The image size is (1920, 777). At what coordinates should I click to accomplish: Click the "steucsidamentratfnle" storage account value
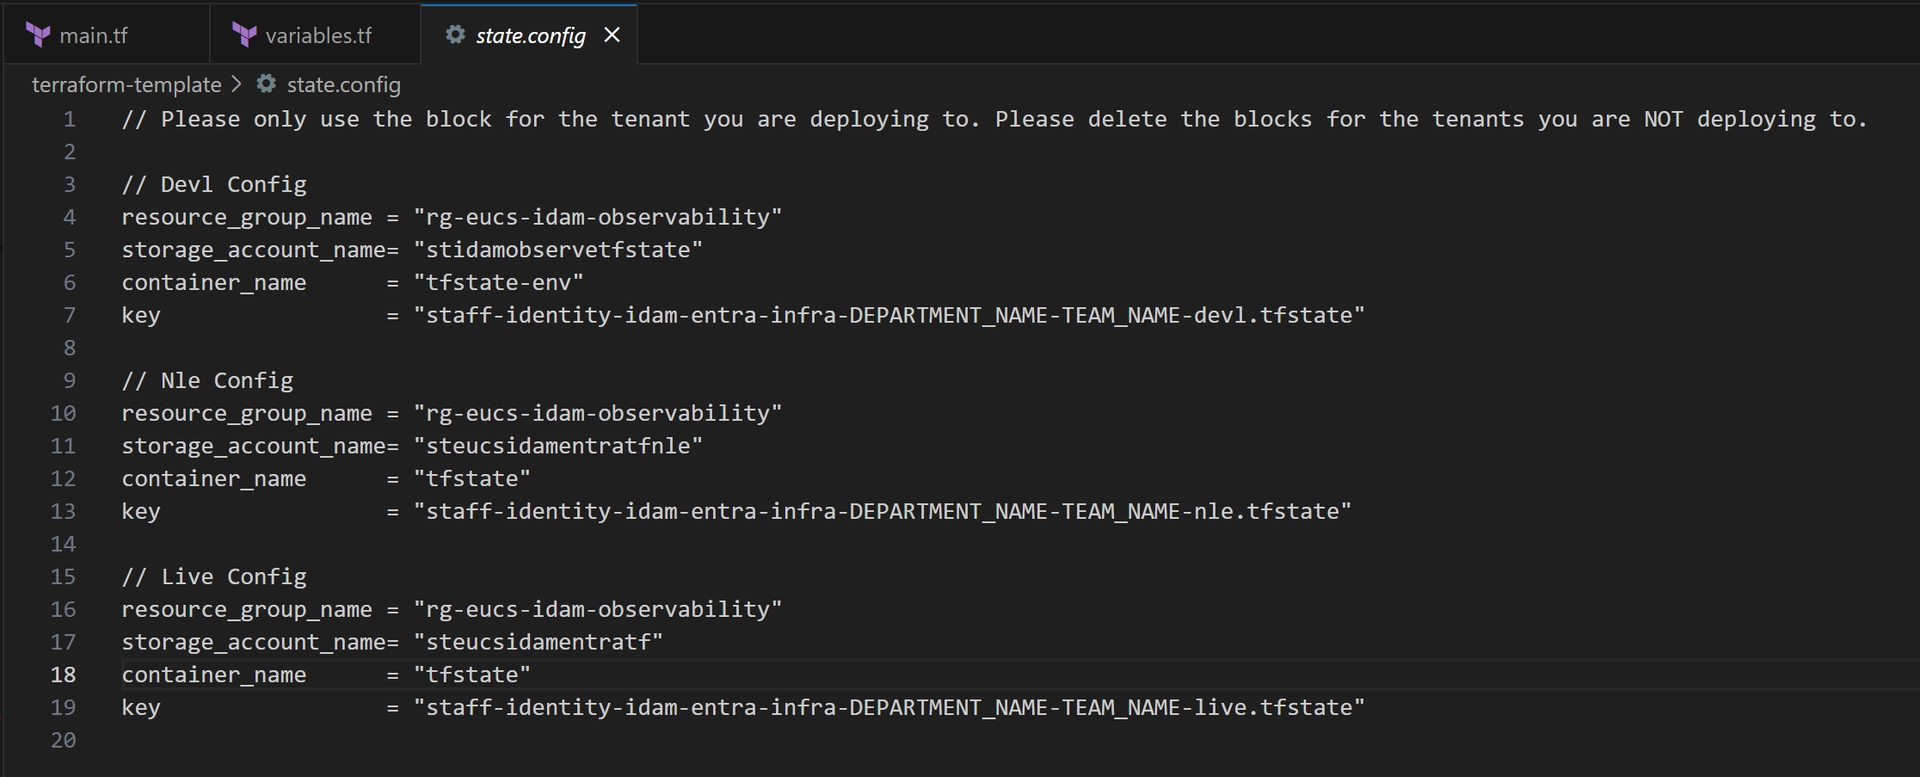(558, 446)
